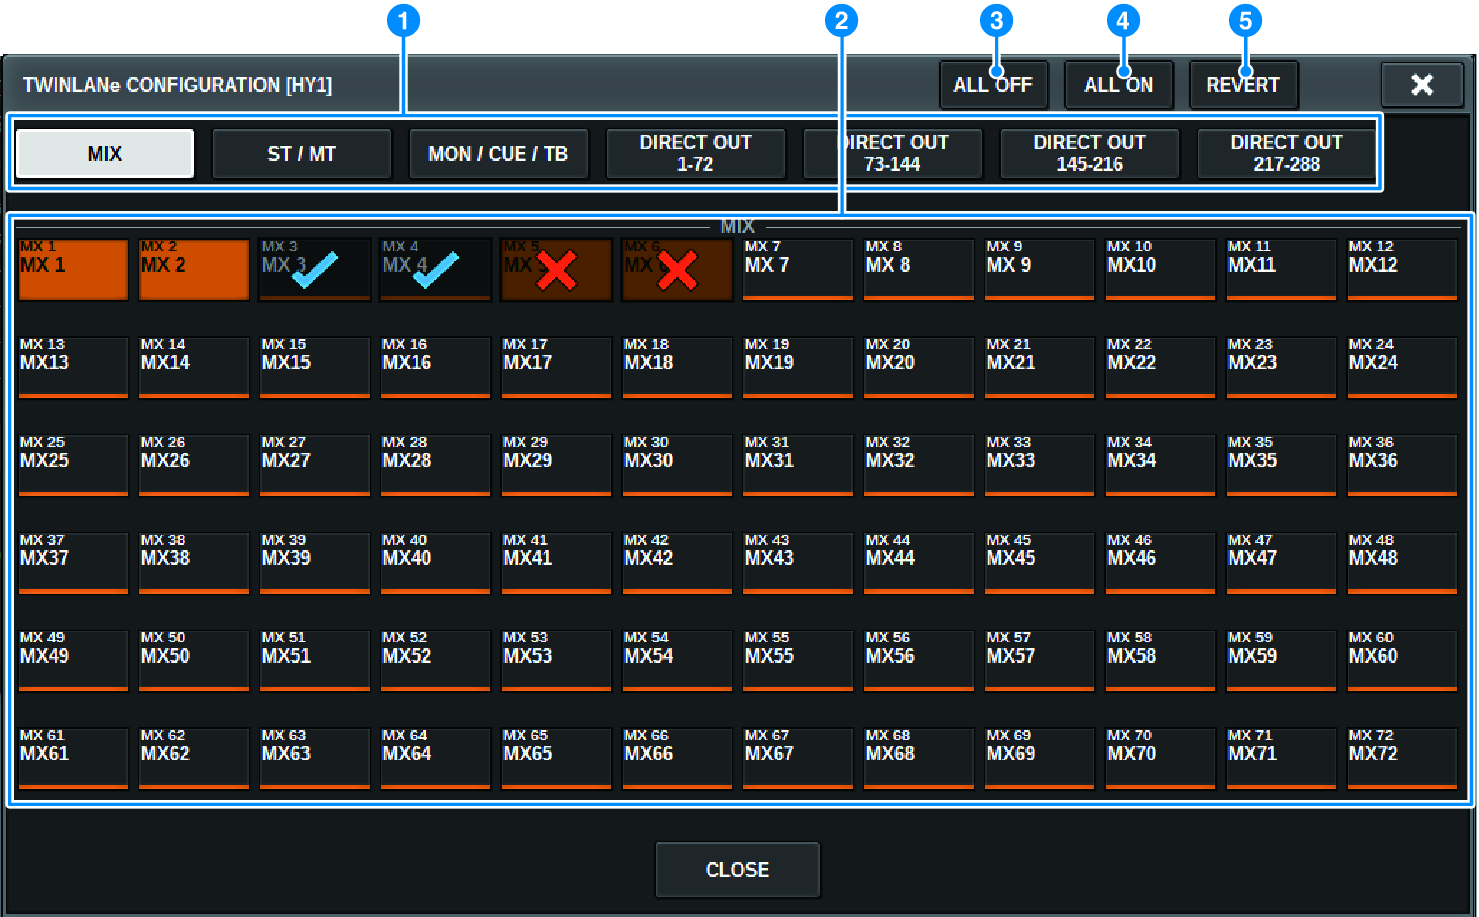Toggle MX 3 channel with blue checkmark
The height and width of the screenshot is (917, 1479).
click(x=314, y=269)
